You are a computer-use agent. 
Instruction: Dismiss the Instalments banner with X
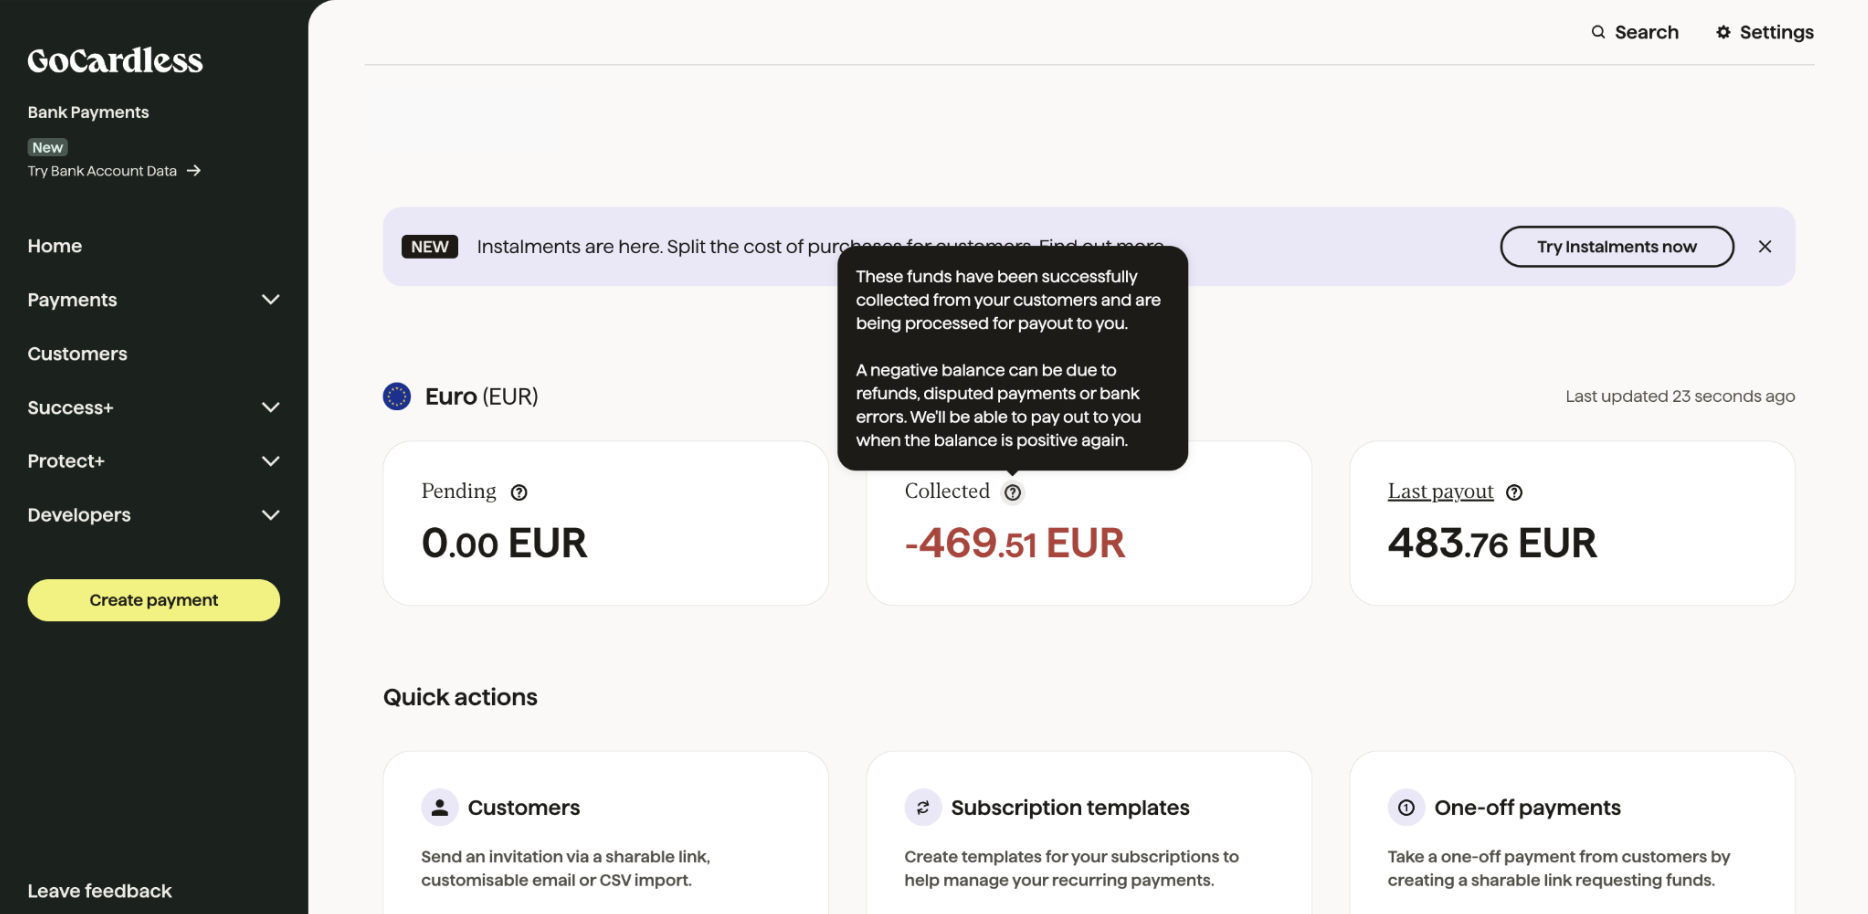pos(1765,247)
